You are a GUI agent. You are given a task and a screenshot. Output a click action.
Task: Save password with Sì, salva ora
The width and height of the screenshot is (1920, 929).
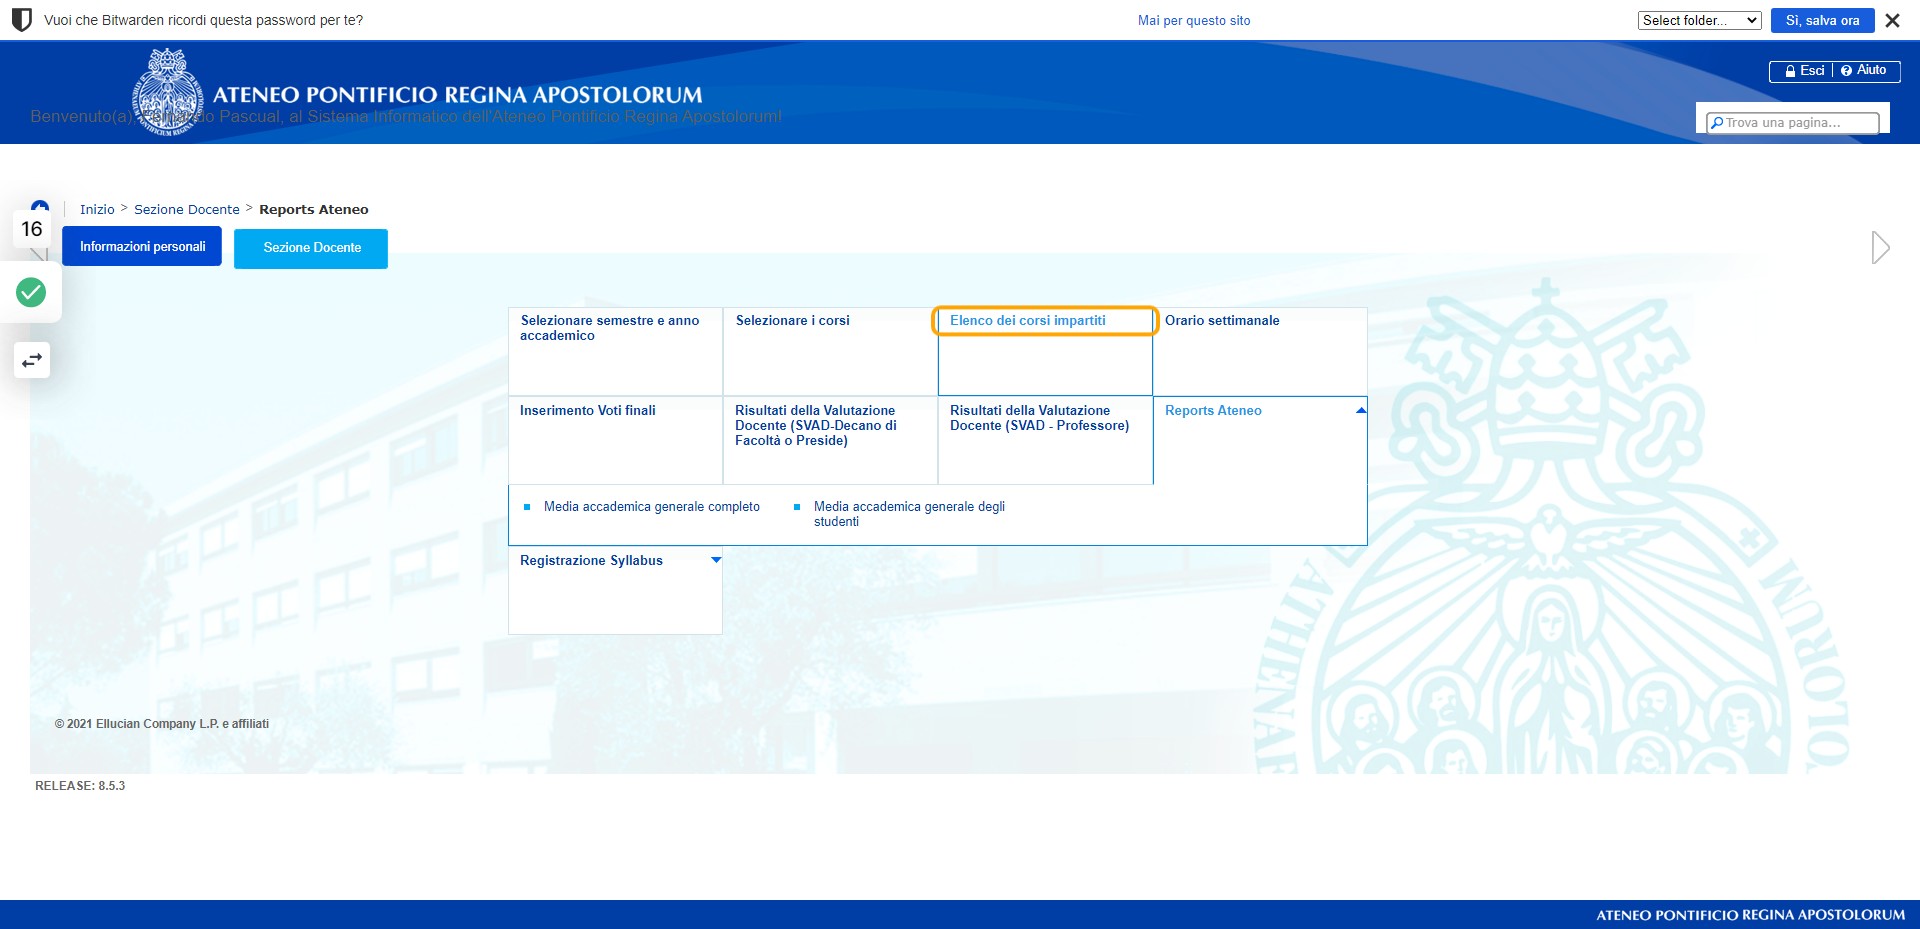point(1822,20)
